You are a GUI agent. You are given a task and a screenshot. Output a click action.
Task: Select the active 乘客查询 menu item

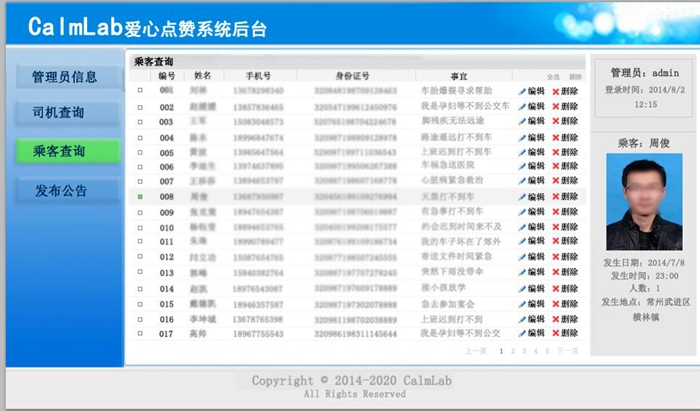[x=65, y=151]
